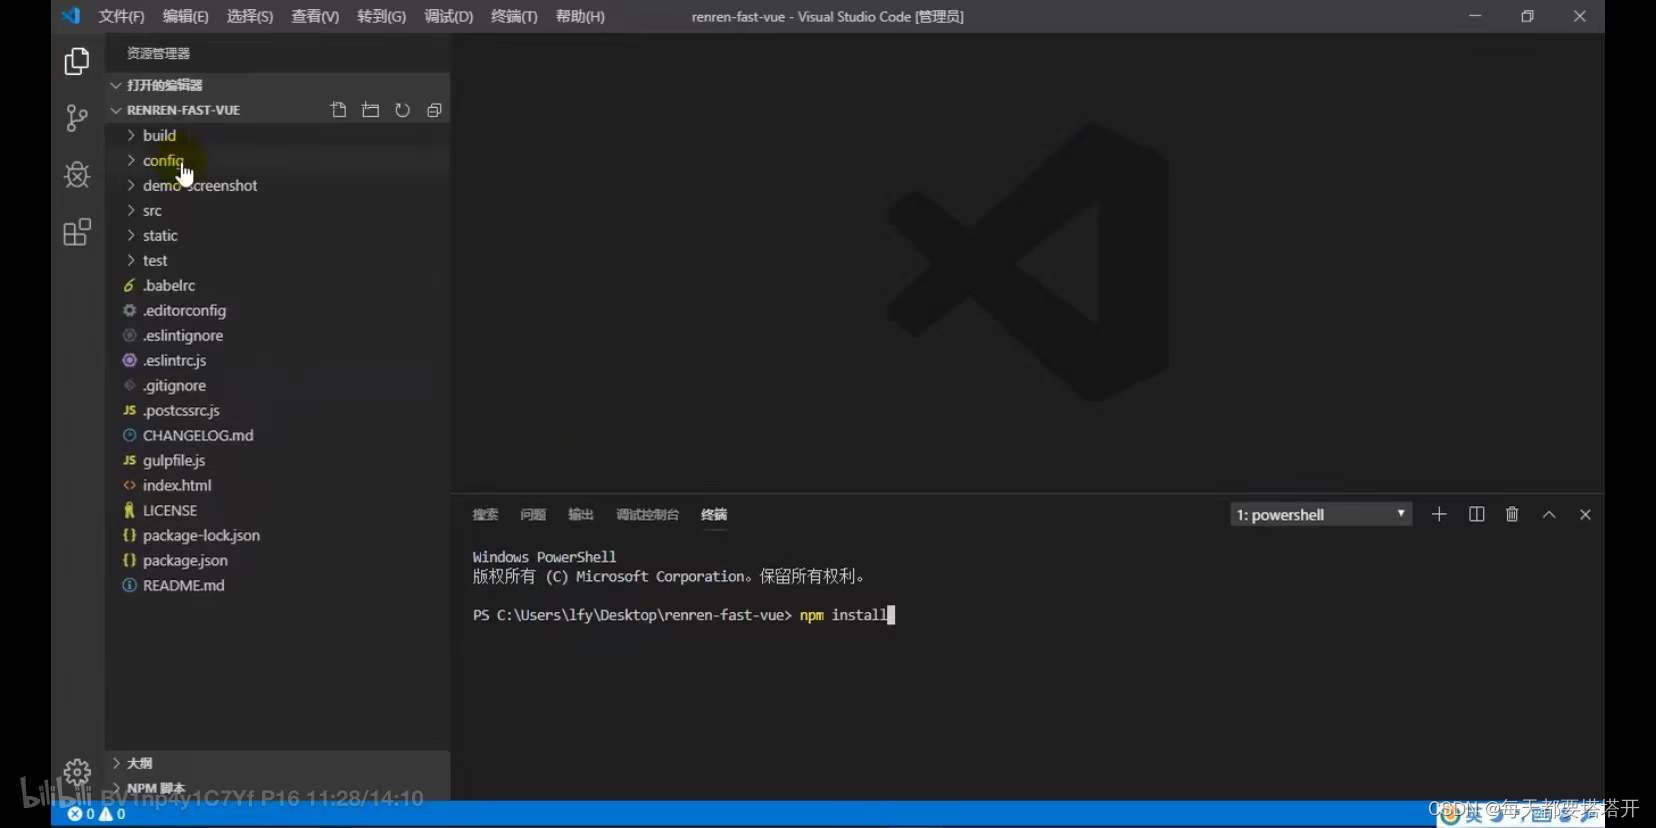Open the Explorer view in activity bar
This screenshot has width=1656, height=828.
[x=77, y=62]
